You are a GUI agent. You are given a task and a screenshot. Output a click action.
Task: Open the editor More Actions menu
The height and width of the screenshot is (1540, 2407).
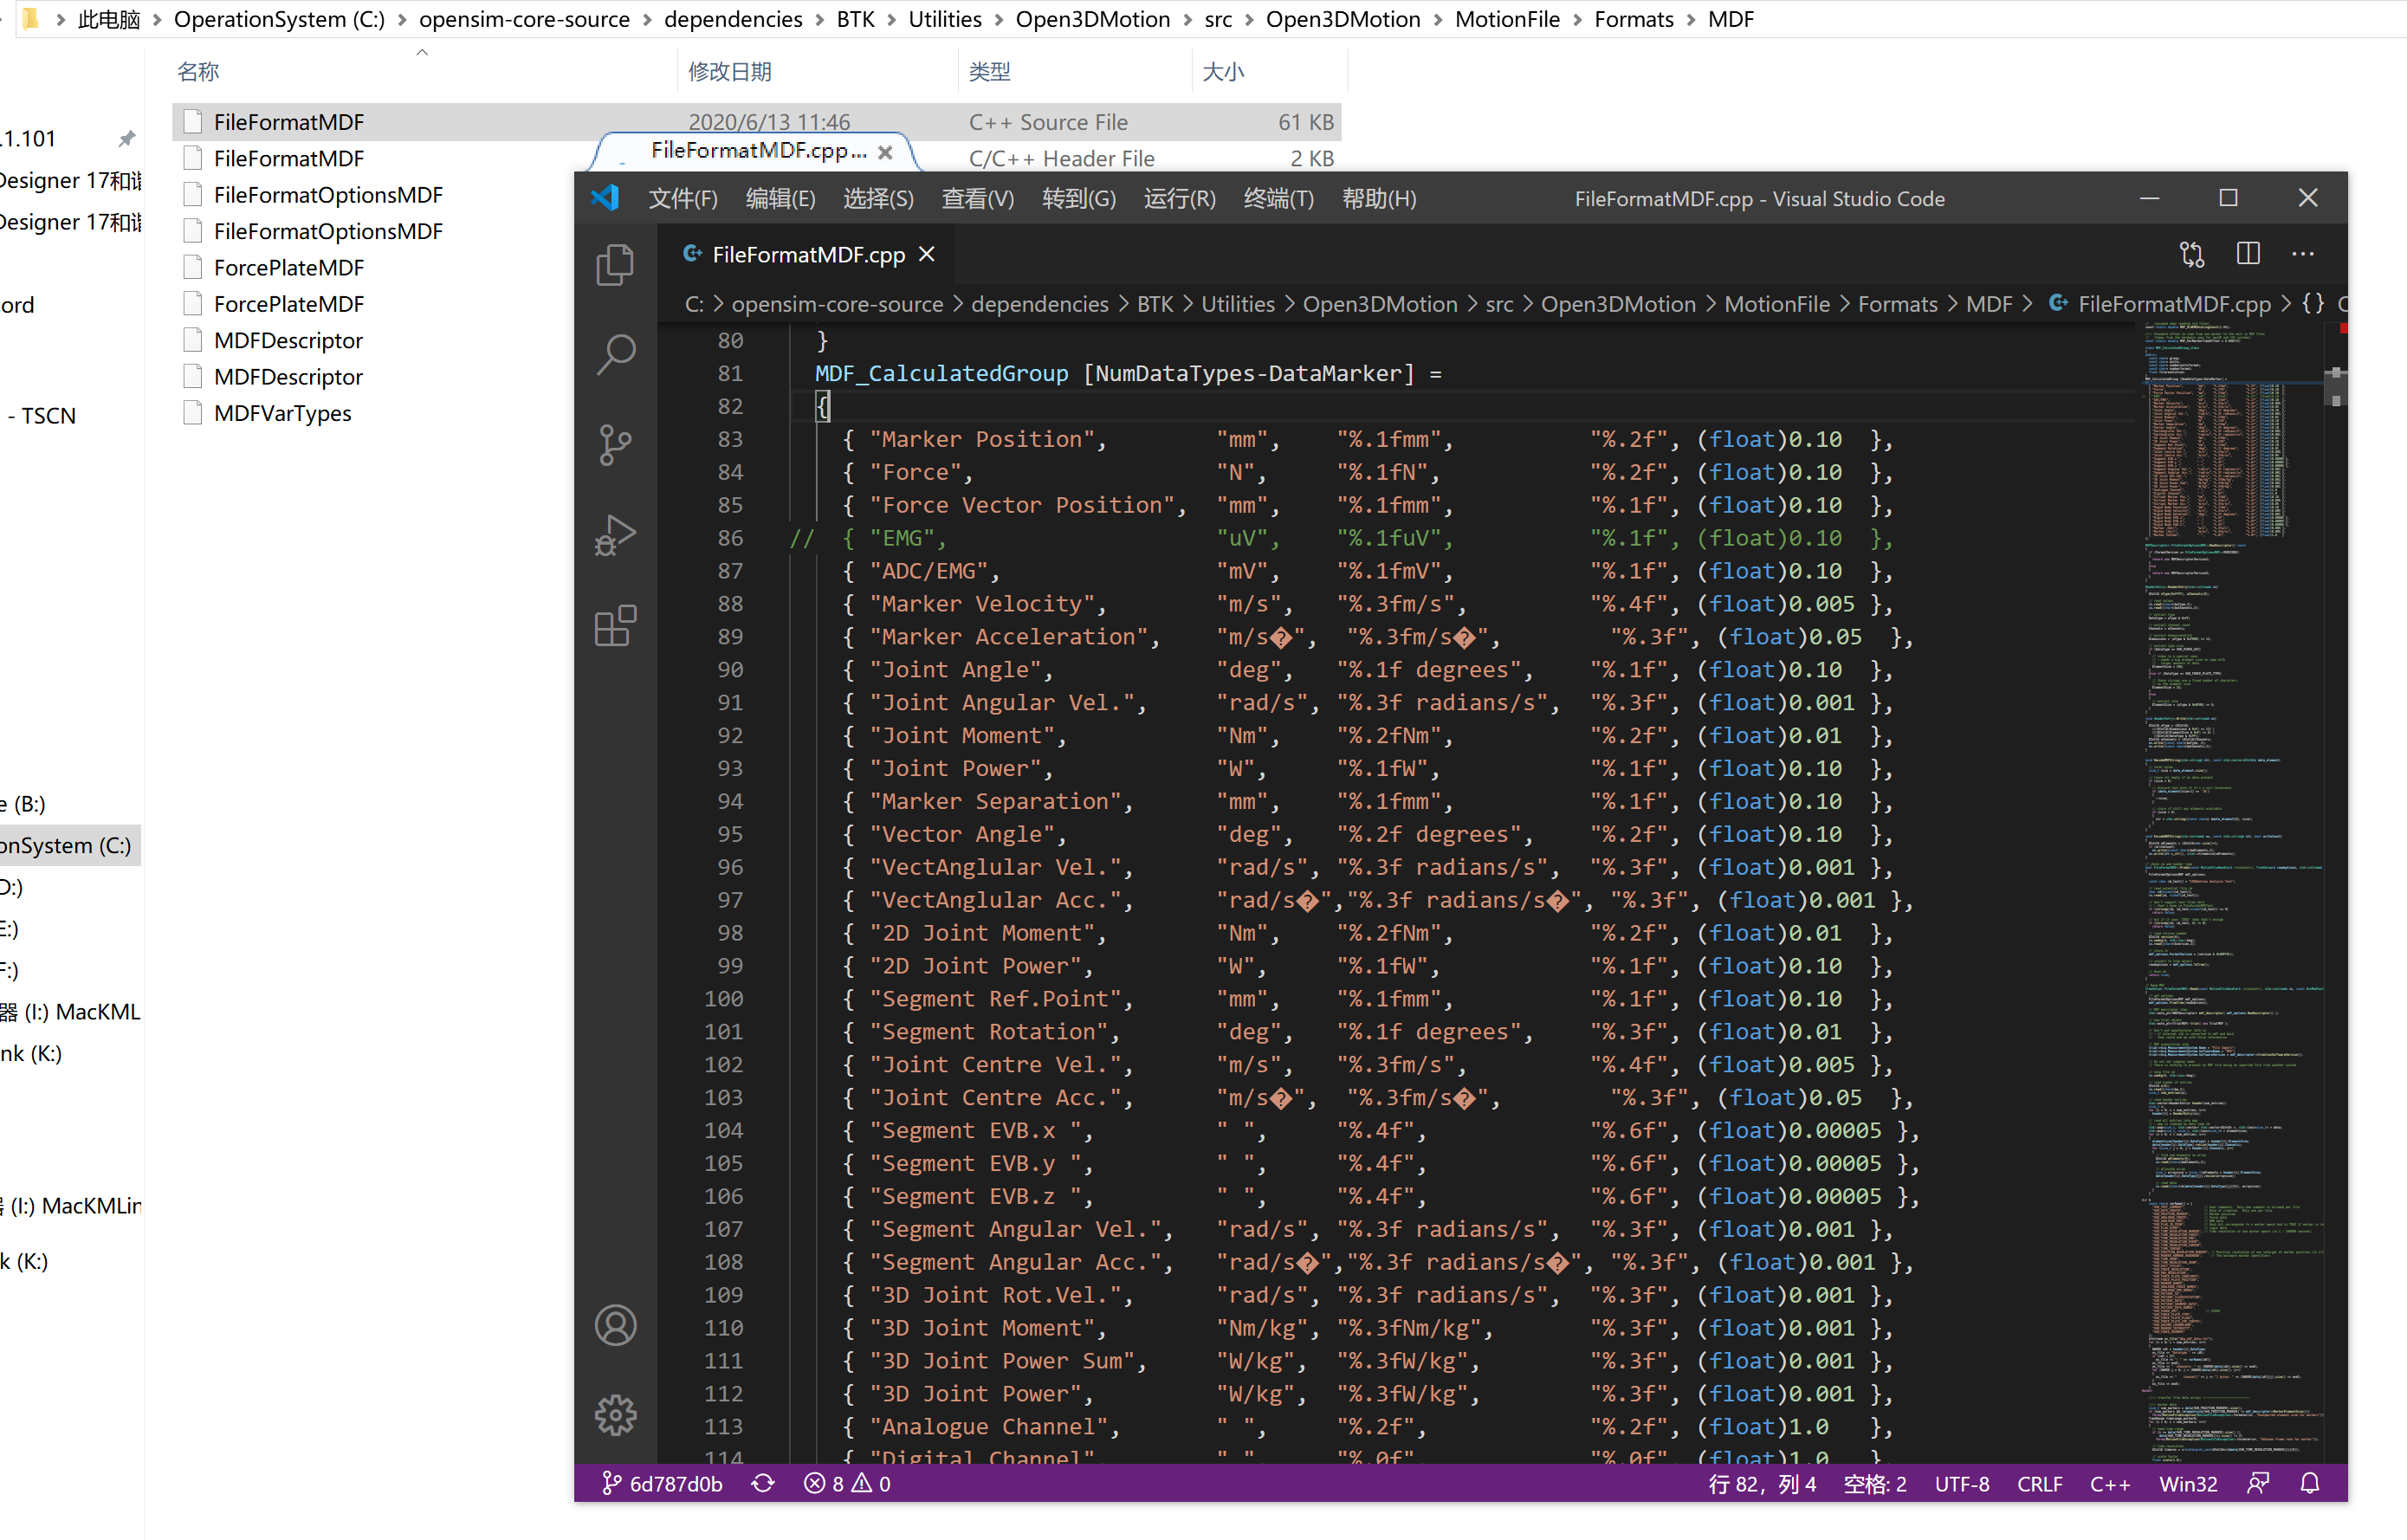click(2303, 254)
